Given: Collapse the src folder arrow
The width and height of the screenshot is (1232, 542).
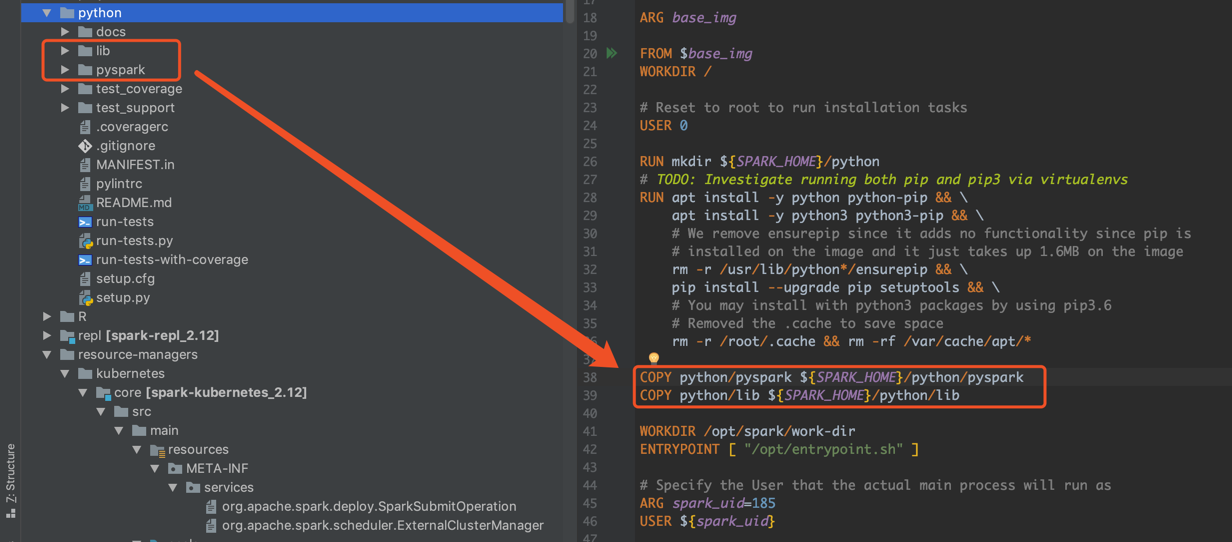Looking at the screenshot, I should point(101,411).
